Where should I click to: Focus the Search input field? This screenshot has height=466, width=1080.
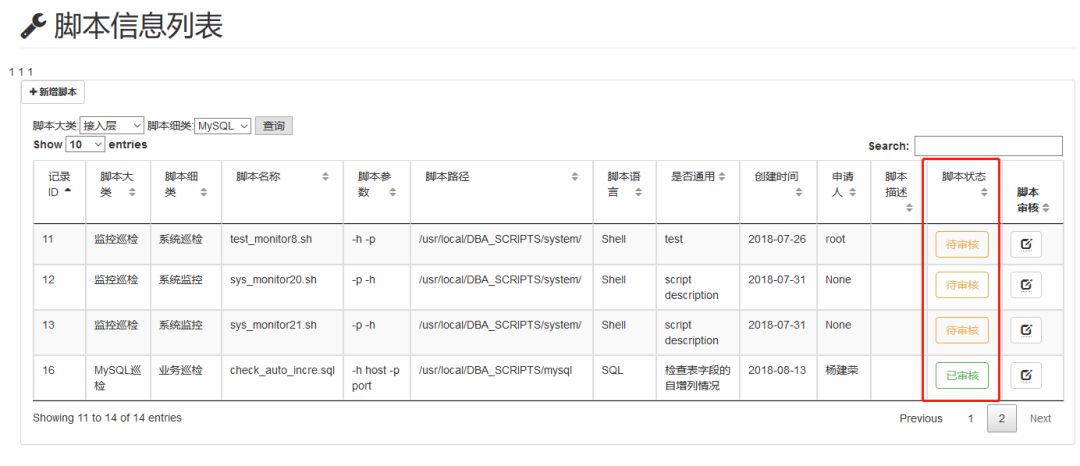988,146
